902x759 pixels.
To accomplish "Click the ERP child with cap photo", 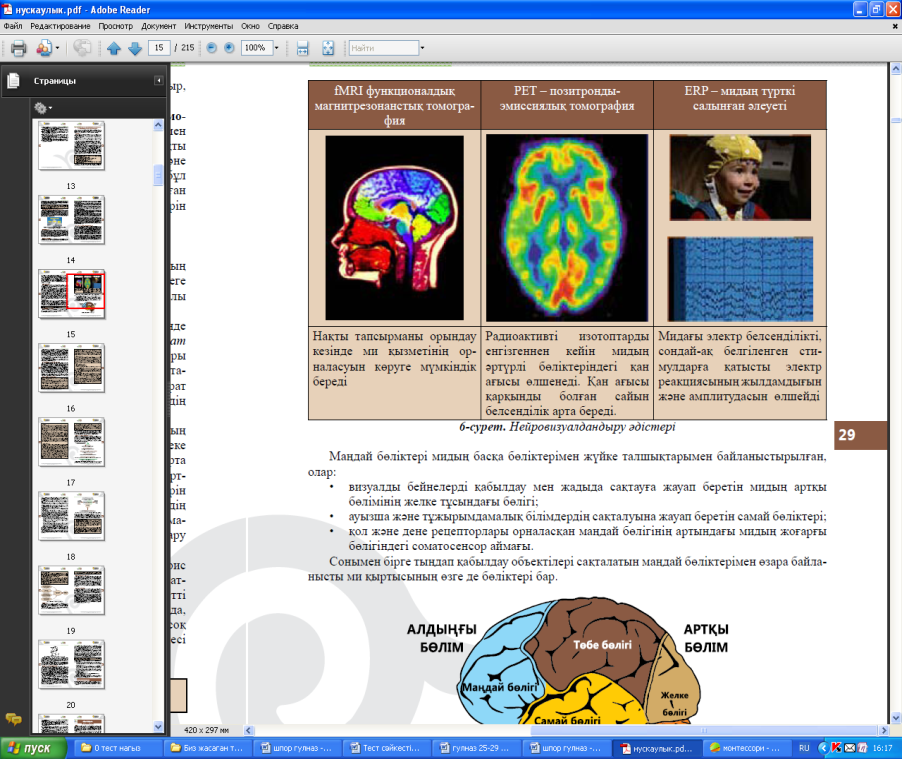I will (x=740, y=178).
